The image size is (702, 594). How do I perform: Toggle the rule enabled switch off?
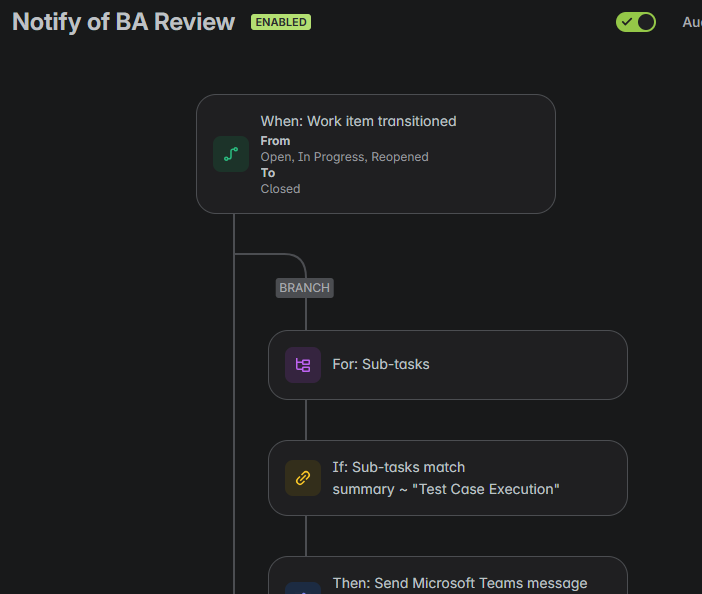pos(636,22)
